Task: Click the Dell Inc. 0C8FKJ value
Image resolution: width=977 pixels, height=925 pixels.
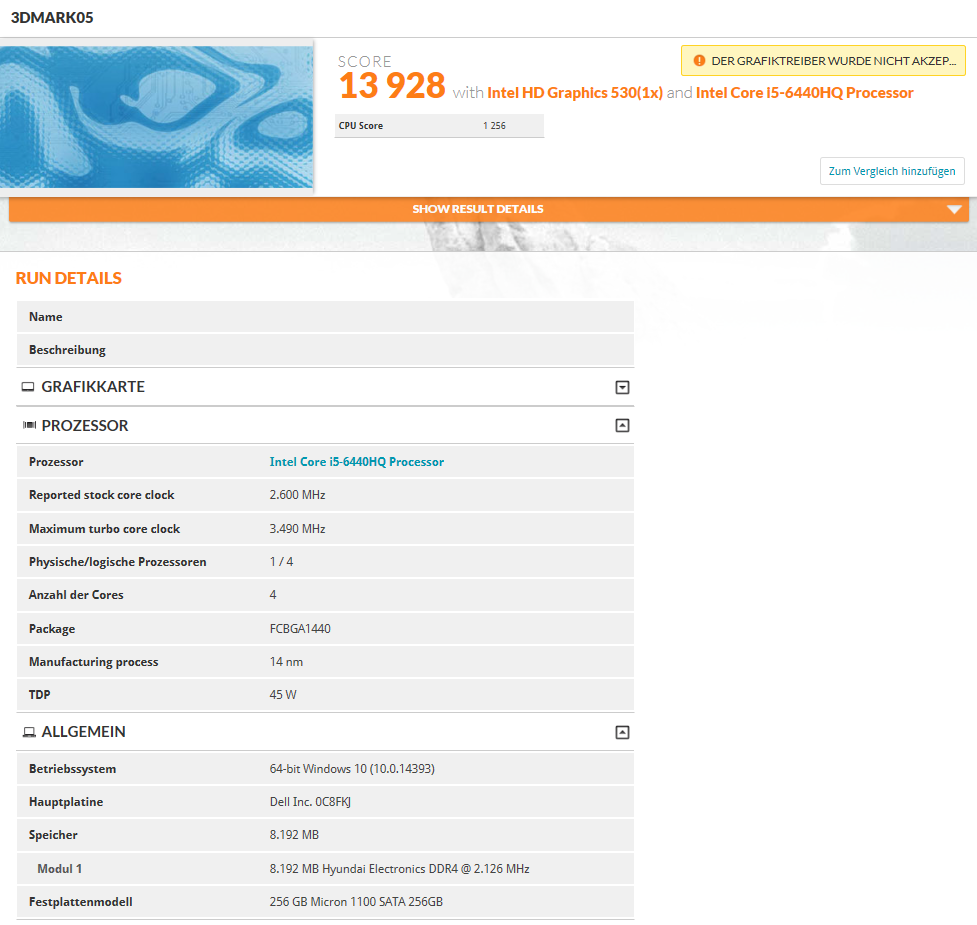Action: [x=310, y=802]
